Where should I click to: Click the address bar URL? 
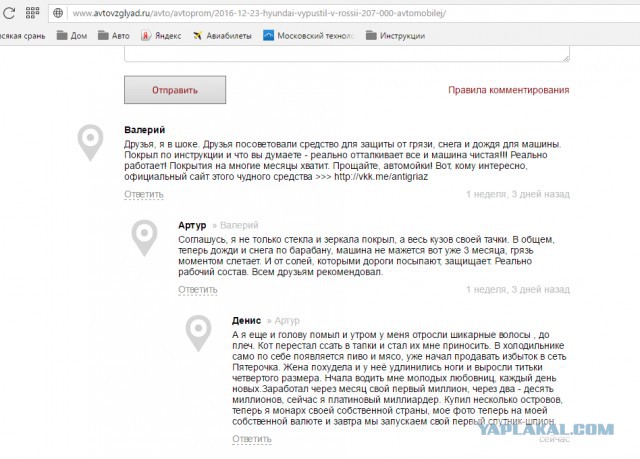point(259,13)
